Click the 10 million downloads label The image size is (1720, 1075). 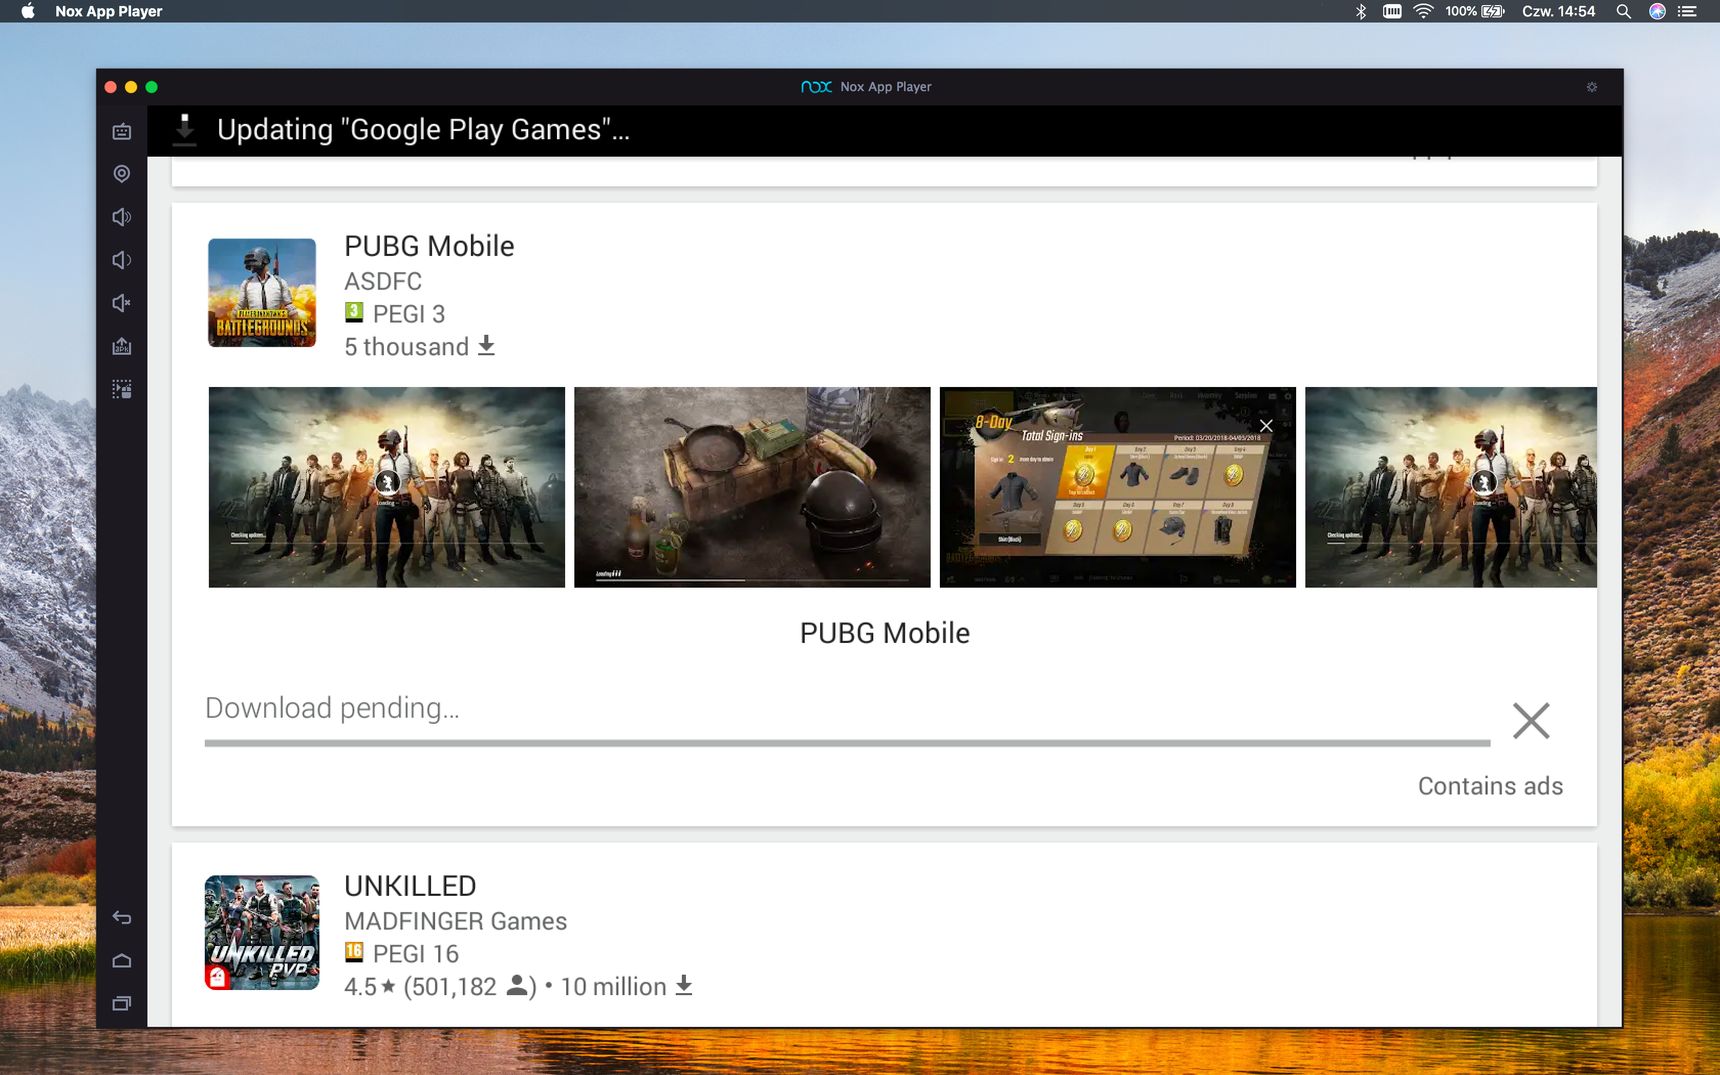coord(626,987)
